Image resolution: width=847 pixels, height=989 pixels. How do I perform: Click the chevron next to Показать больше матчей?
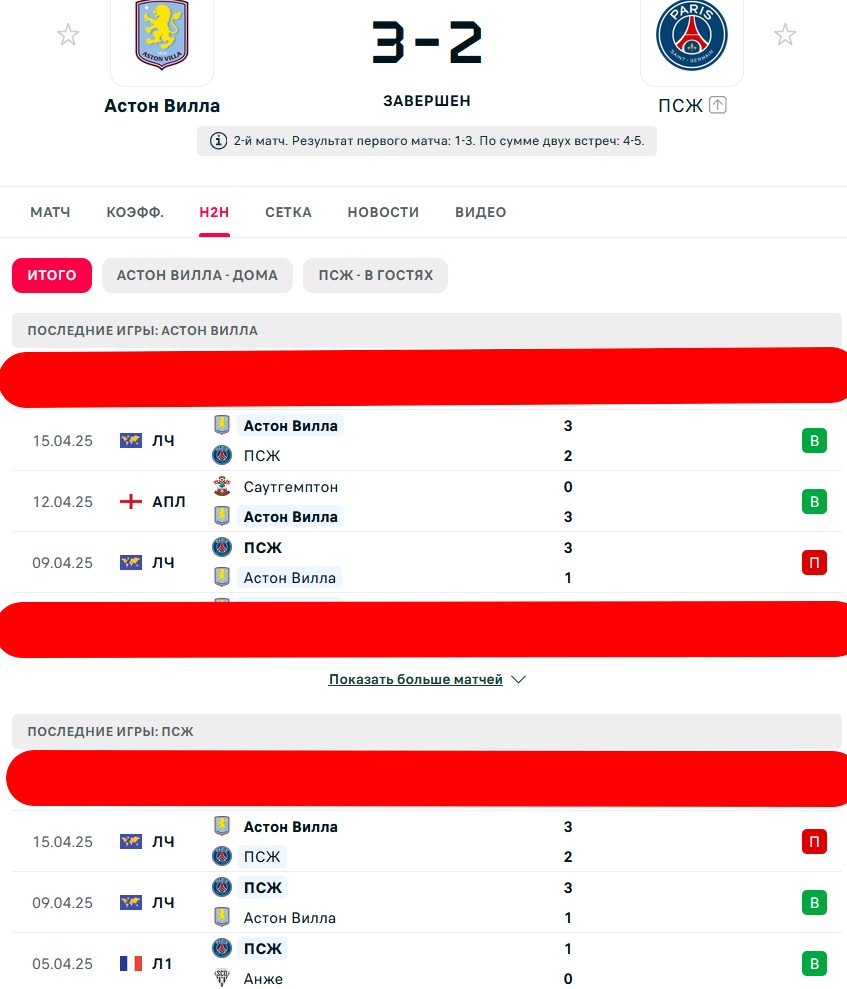point(518,679)
